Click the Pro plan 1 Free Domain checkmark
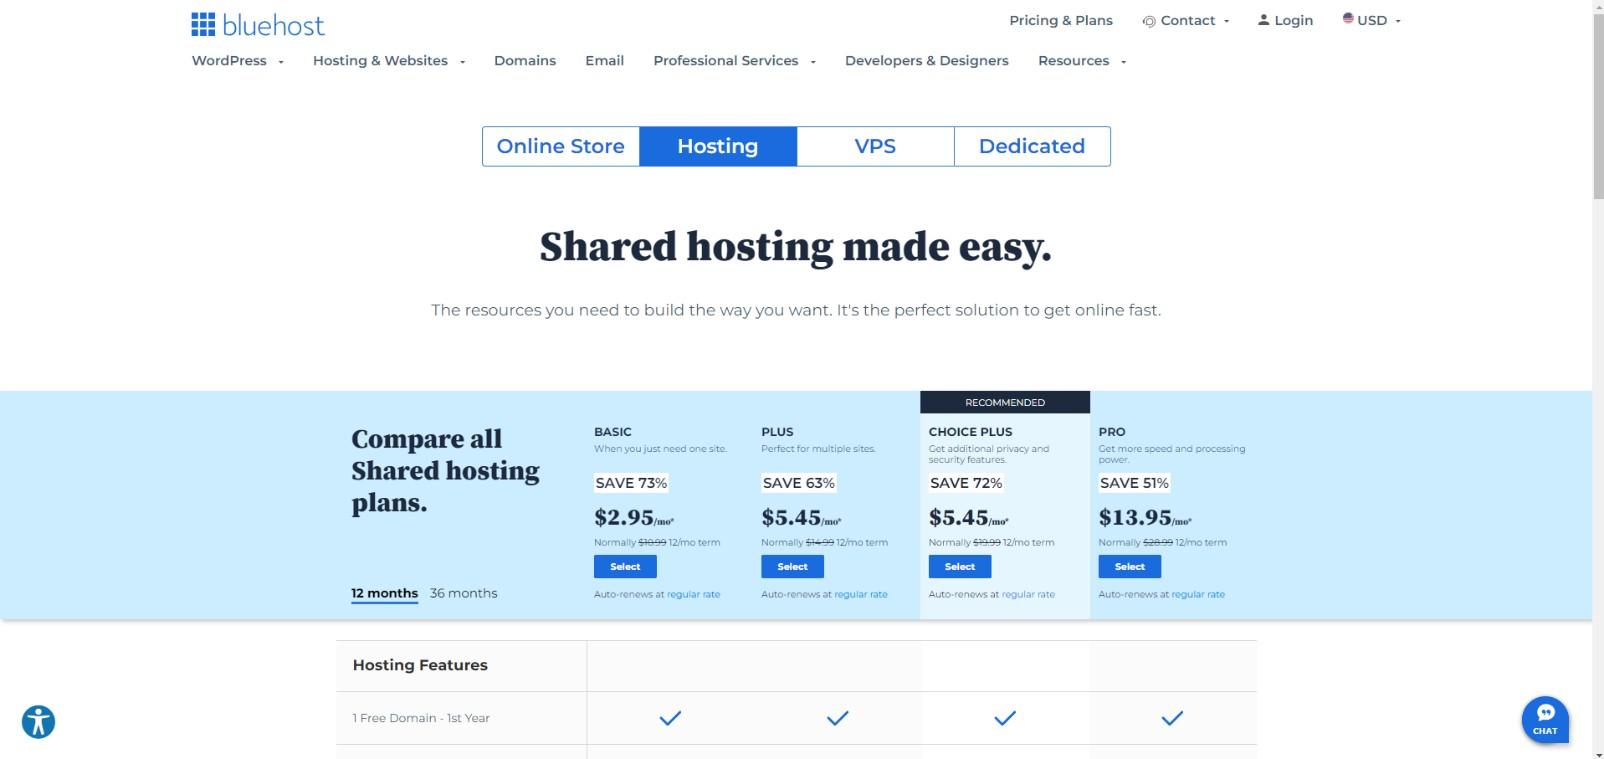 [x=1172, y=717]
